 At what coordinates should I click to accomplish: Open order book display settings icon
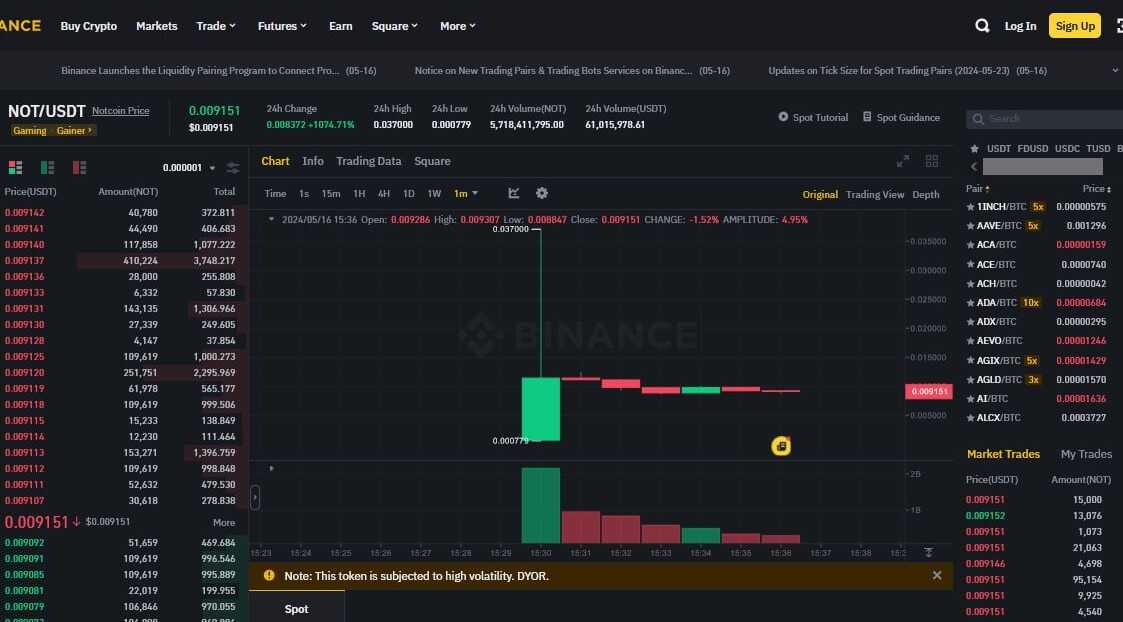[x=233, y=168]
